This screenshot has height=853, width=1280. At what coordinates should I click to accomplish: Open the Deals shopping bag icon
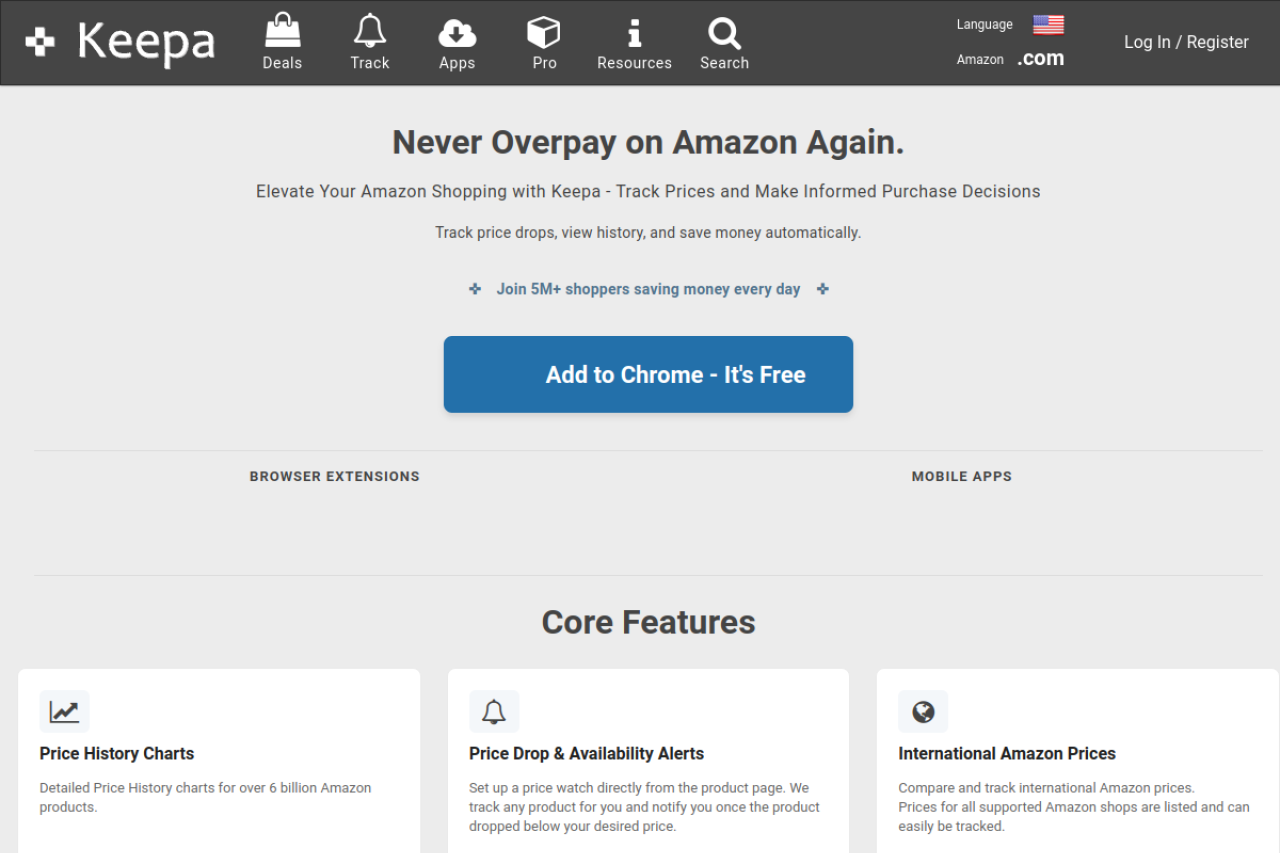282,32
